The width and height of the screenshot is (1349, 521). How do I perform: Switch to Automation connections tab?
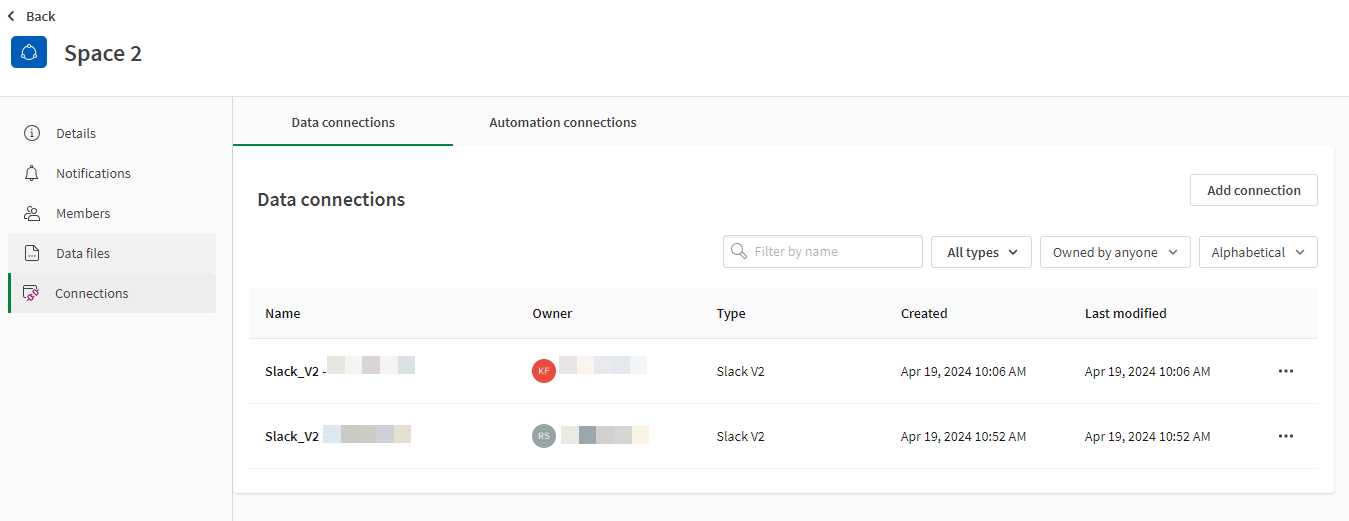(563, 122)
